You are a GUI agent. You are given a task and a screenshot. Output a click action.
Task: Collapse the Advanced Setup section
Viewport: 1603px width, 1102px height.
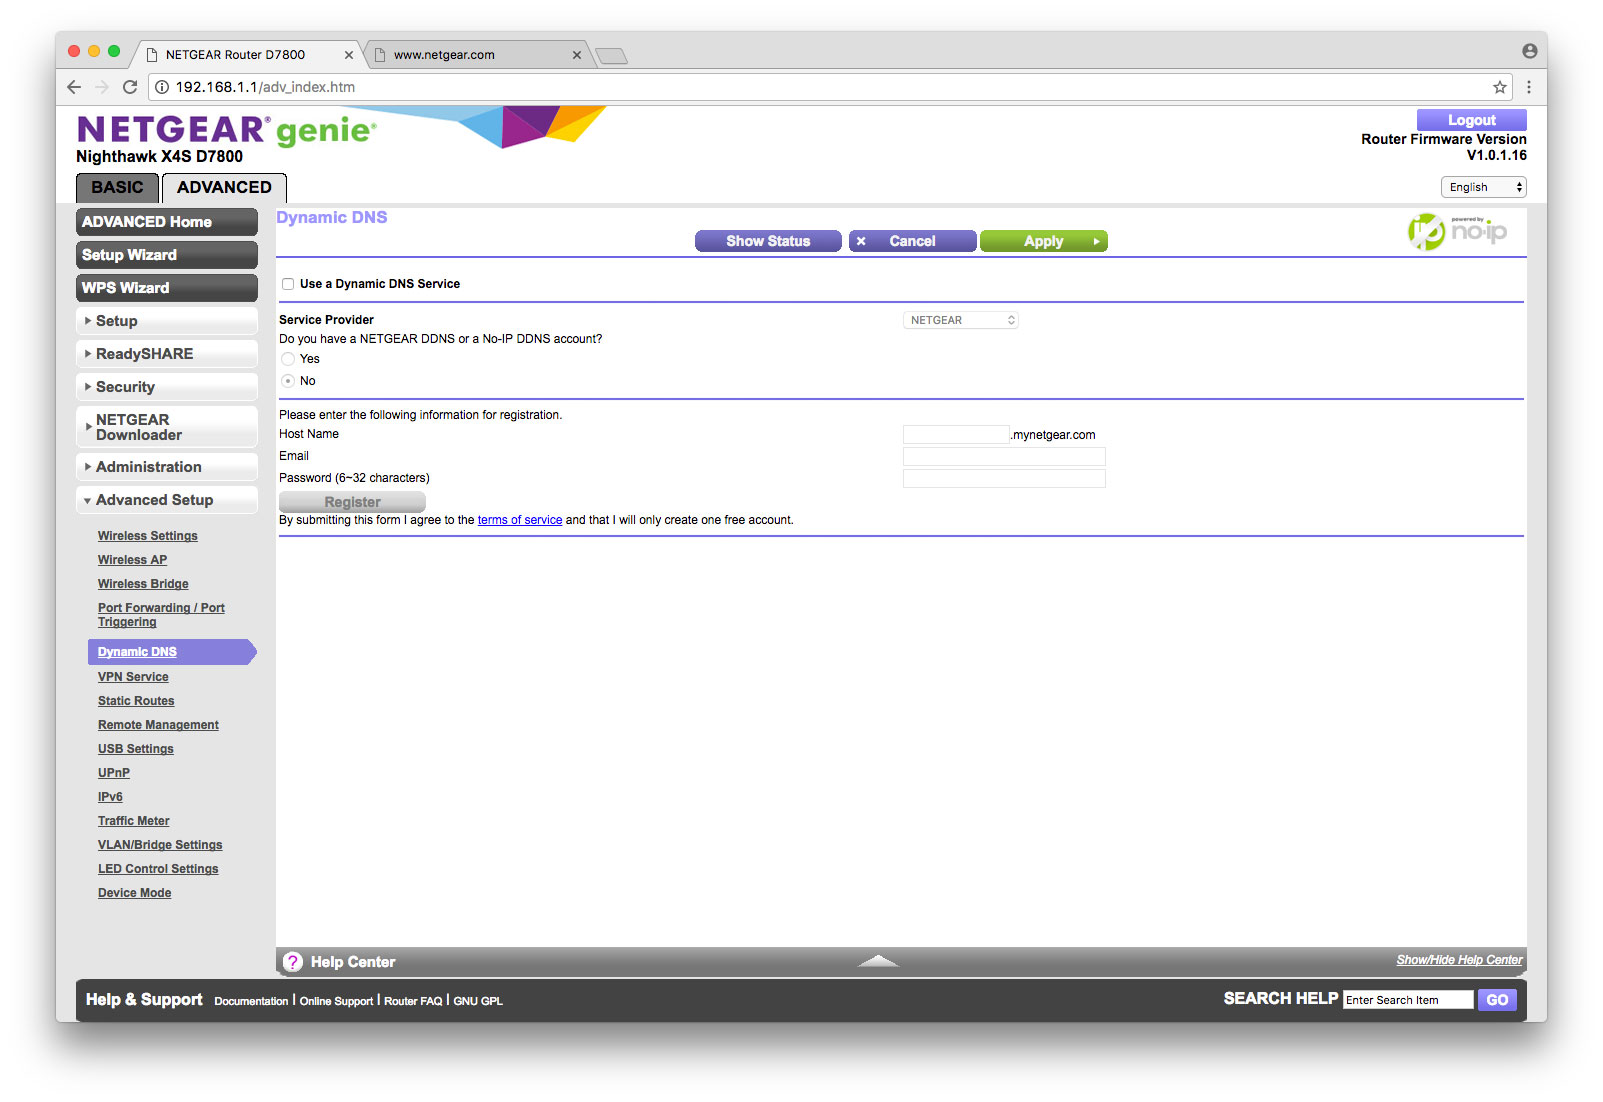click(x=167, y=500)
